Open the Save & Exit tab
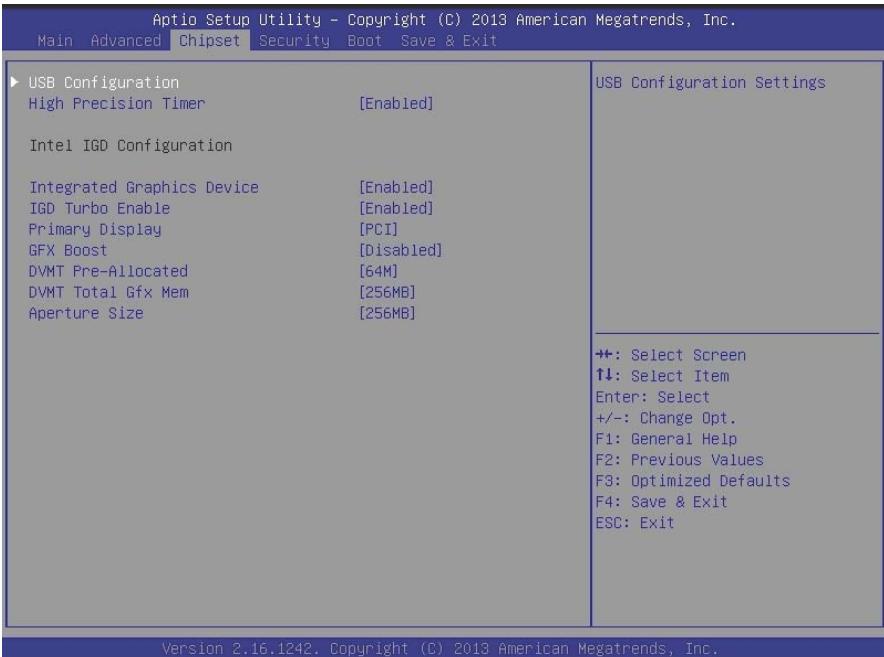Viewport: 884px width, 657px height. tap(449, 41)
